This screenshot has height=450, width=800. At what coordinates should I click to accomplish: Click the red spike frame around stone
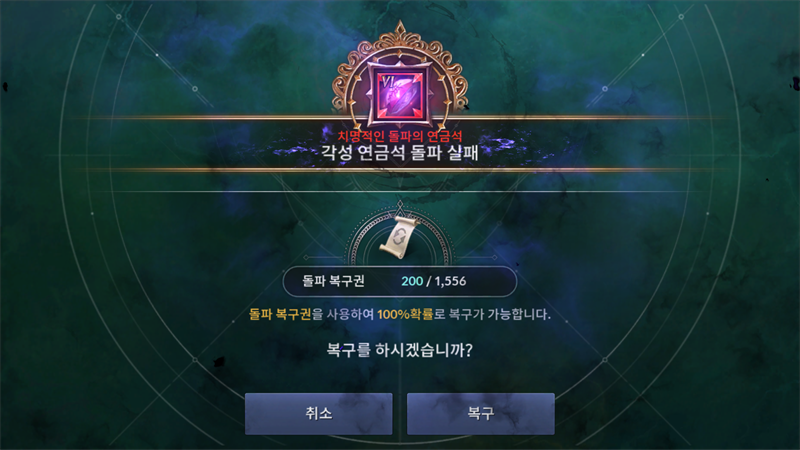[x=401, y=95]
